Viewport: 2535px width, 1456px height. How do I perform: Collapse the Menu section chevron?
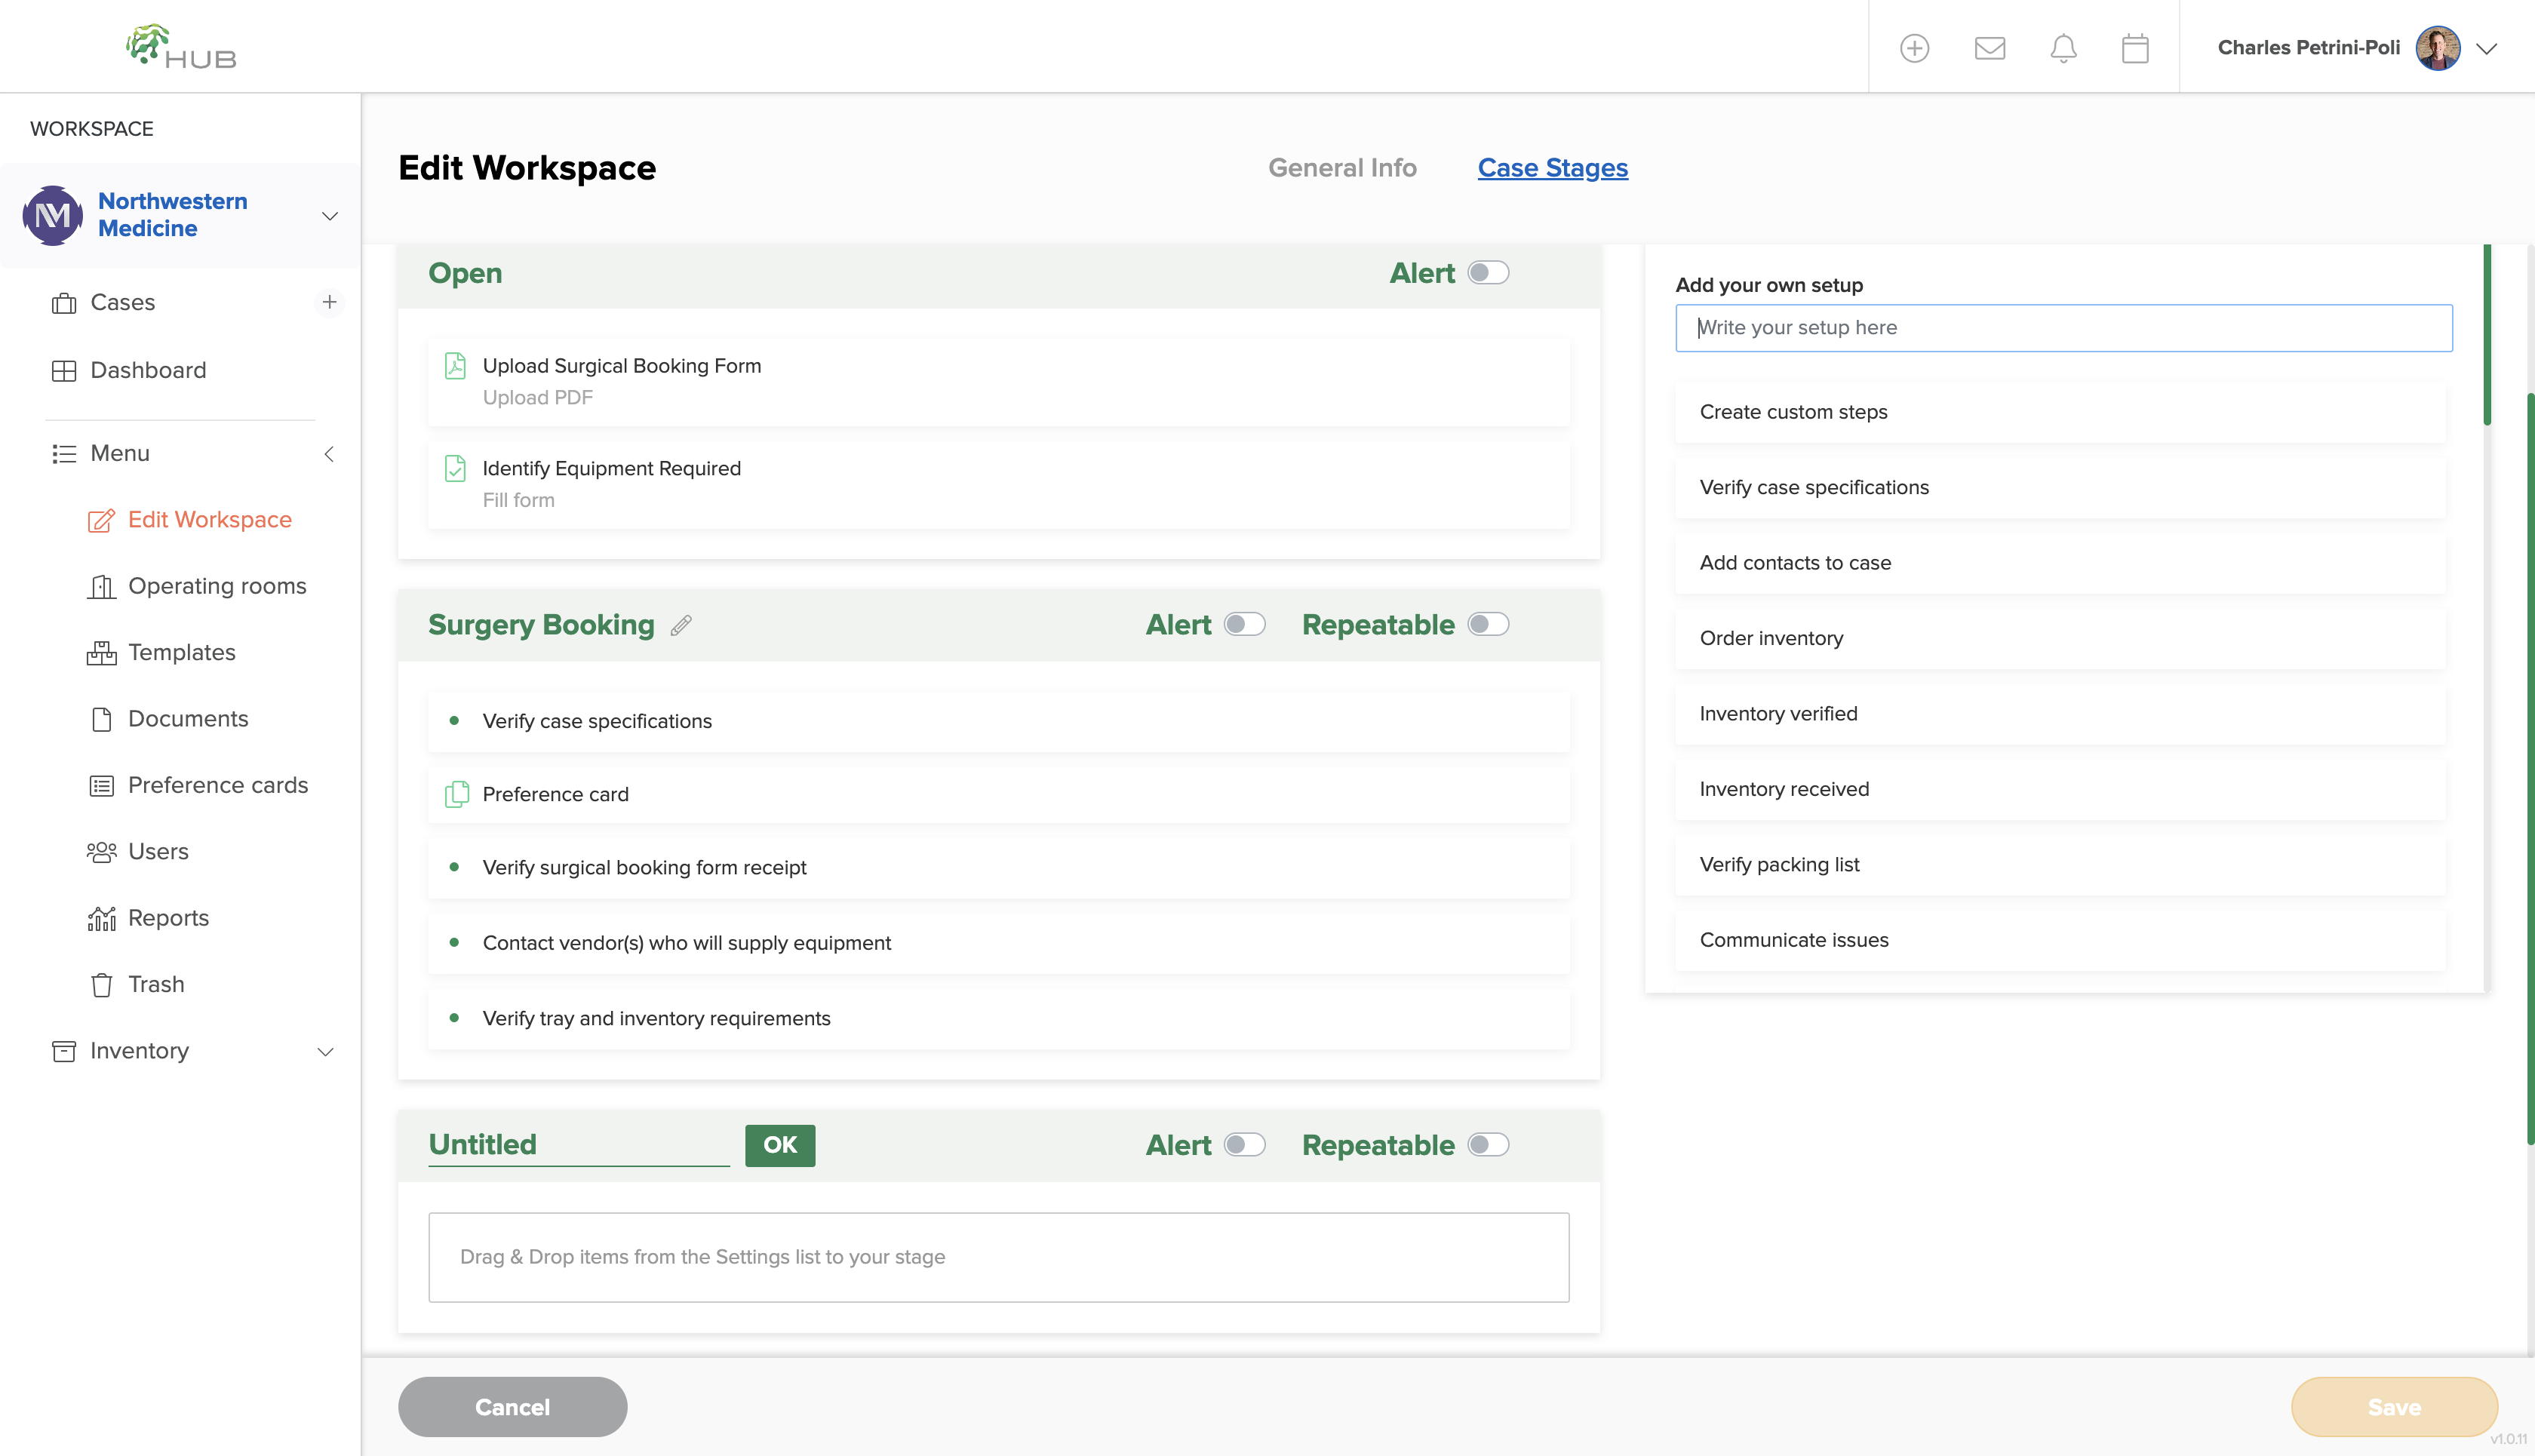328,454
